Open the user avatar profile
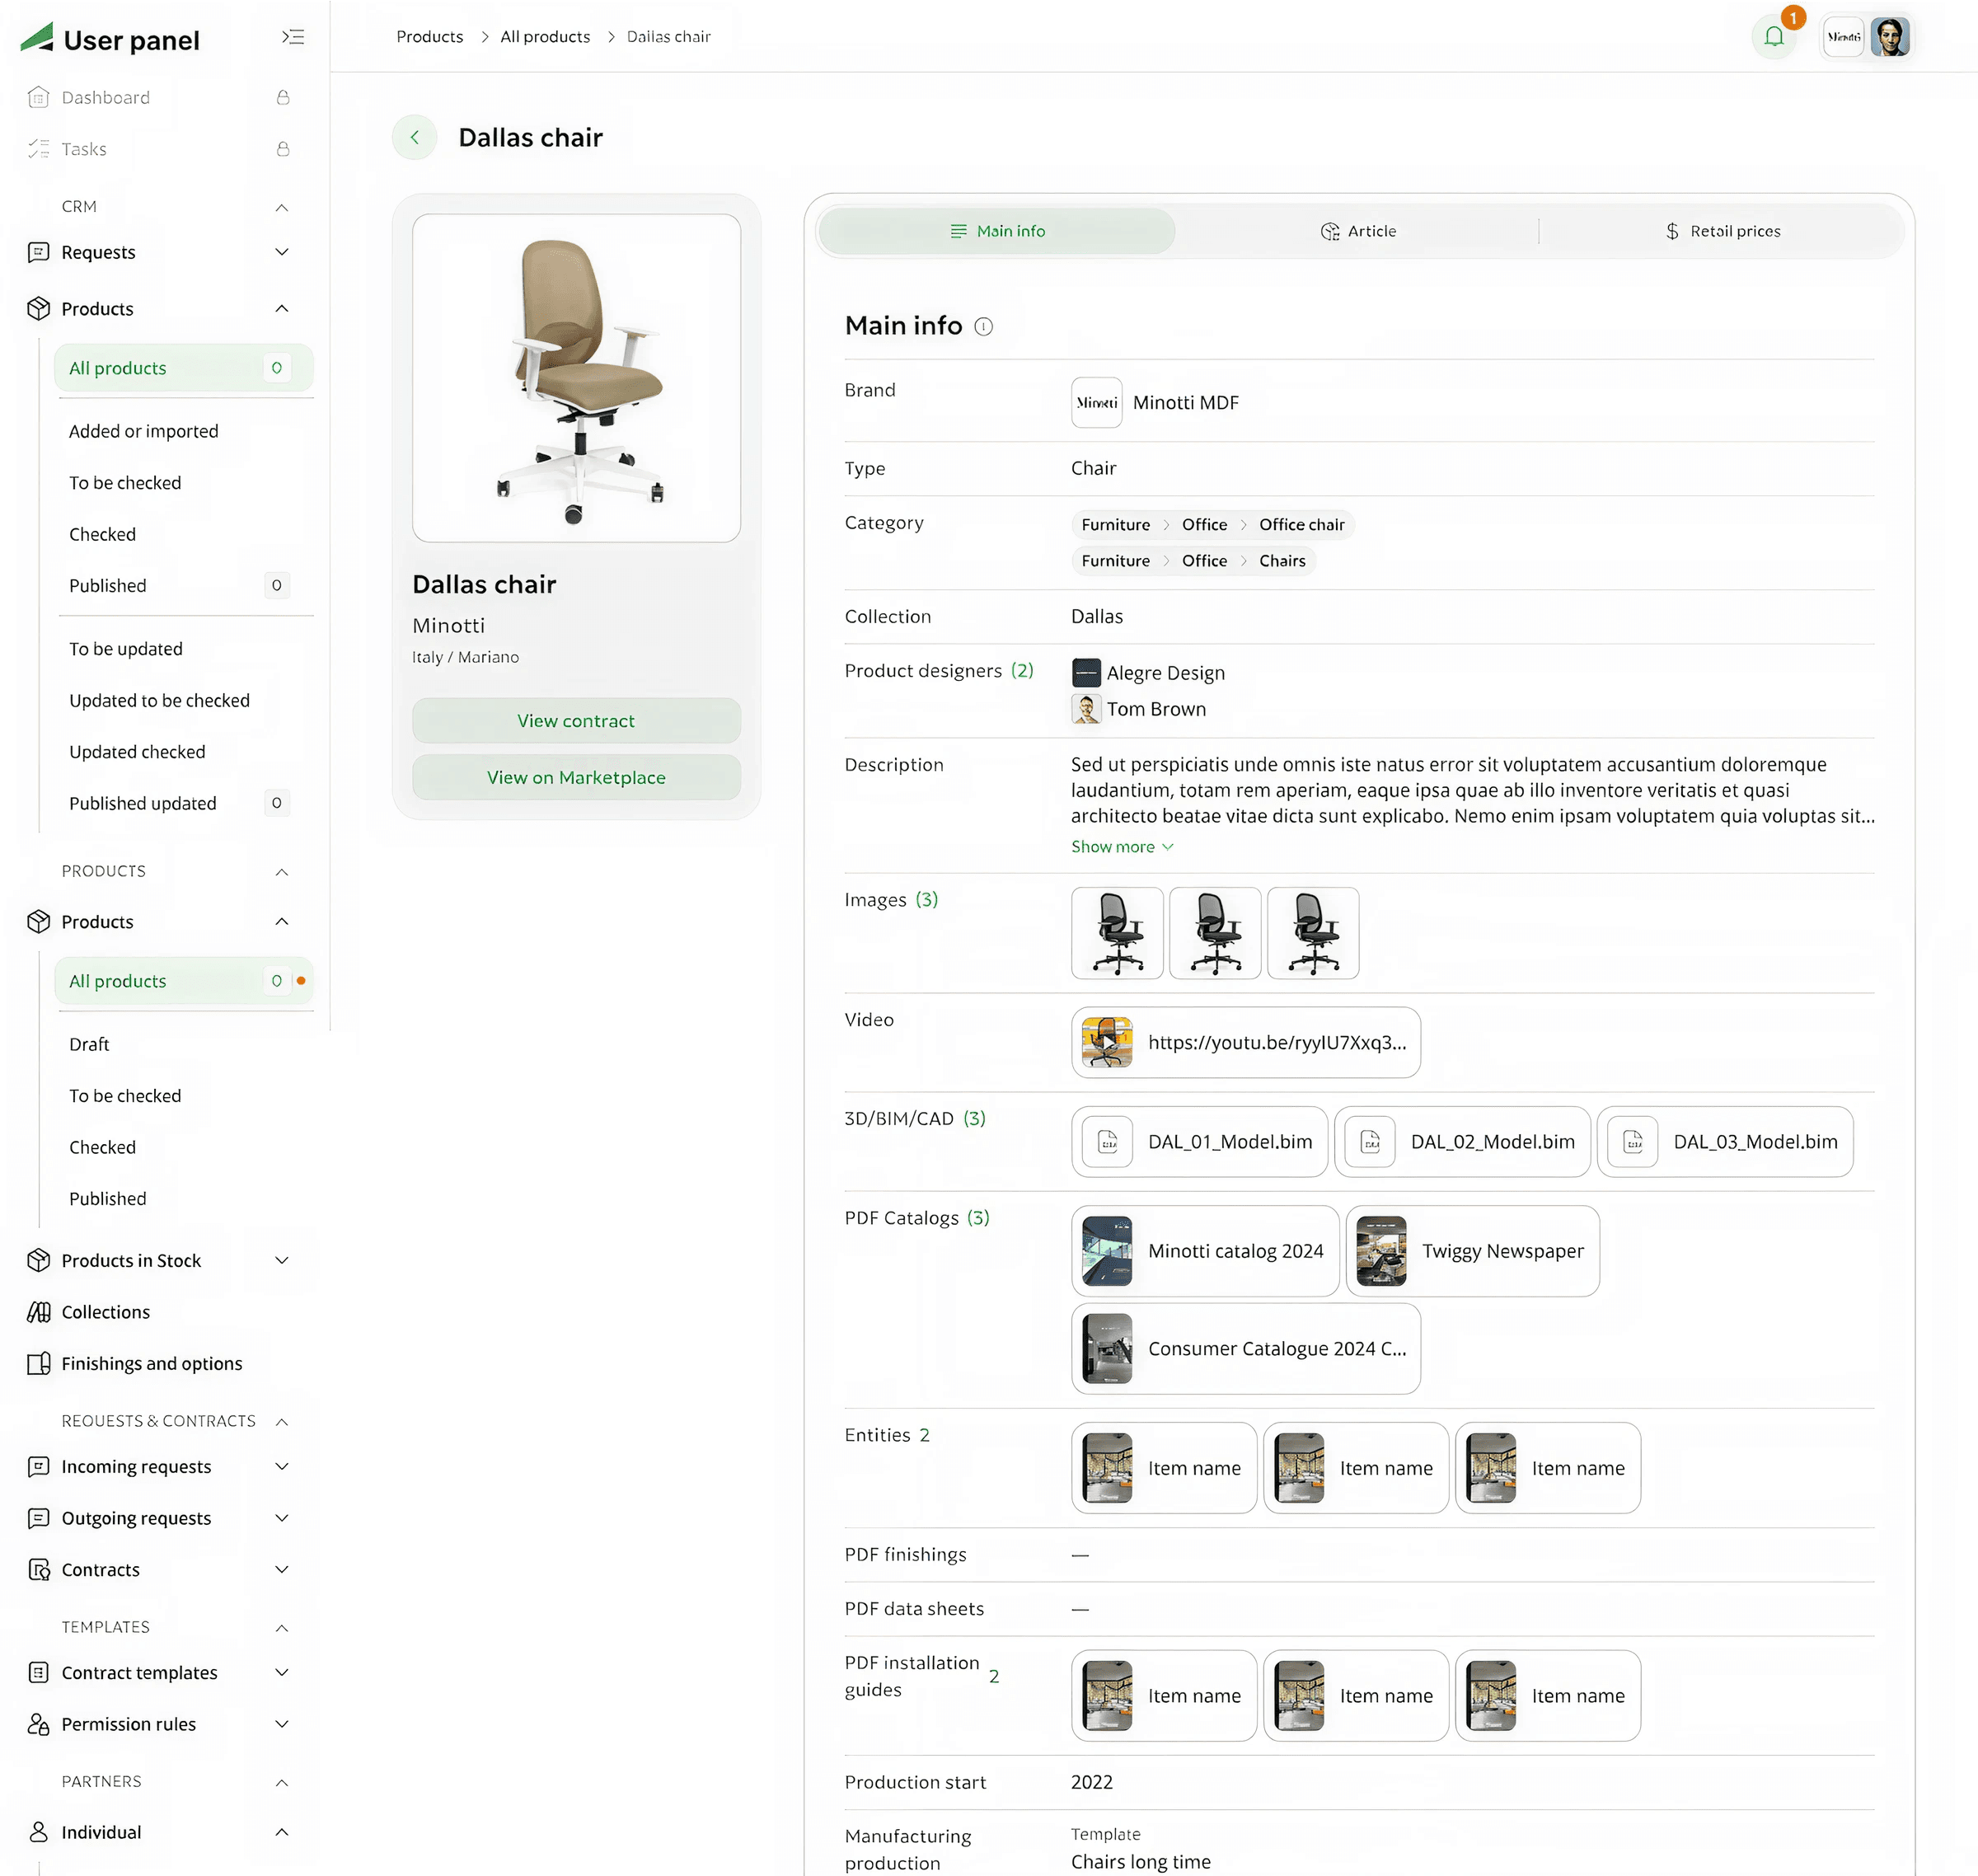 click(x=1890, y=37)
